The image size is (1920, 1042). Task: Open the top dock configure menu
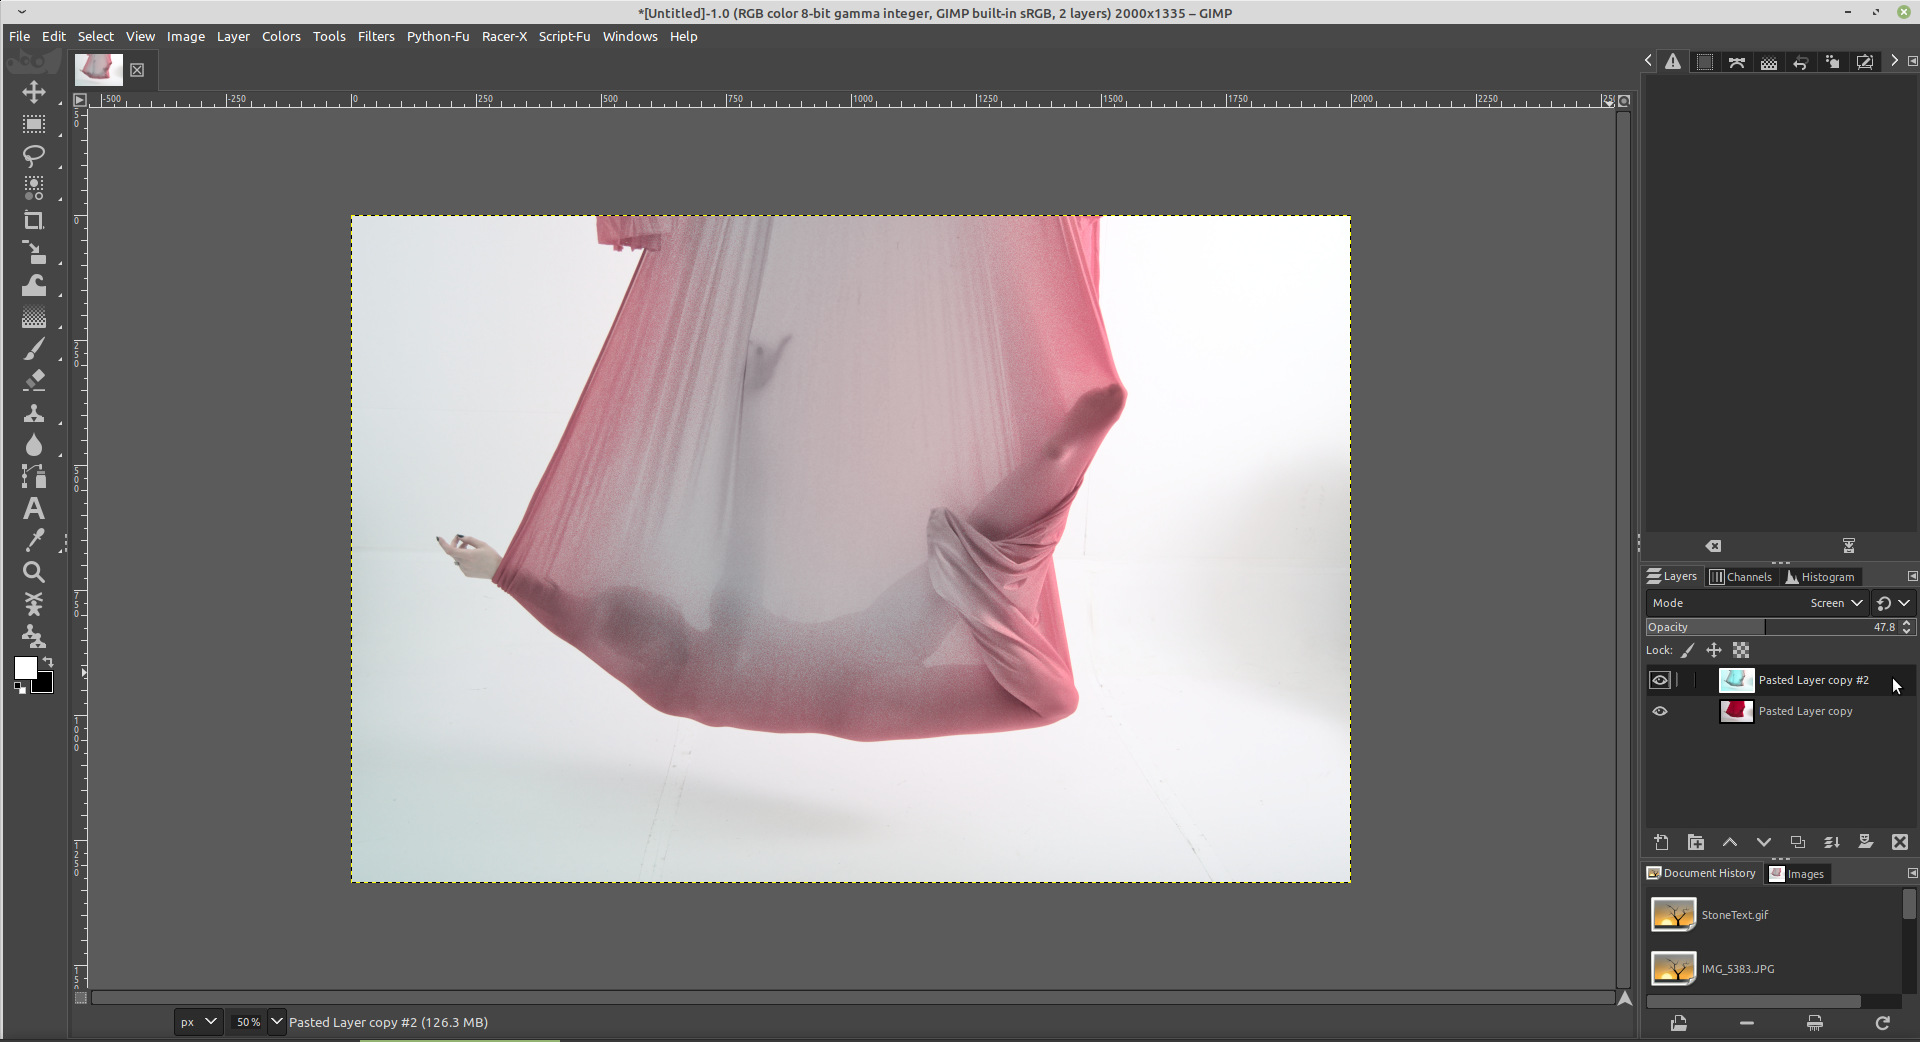1912,61
